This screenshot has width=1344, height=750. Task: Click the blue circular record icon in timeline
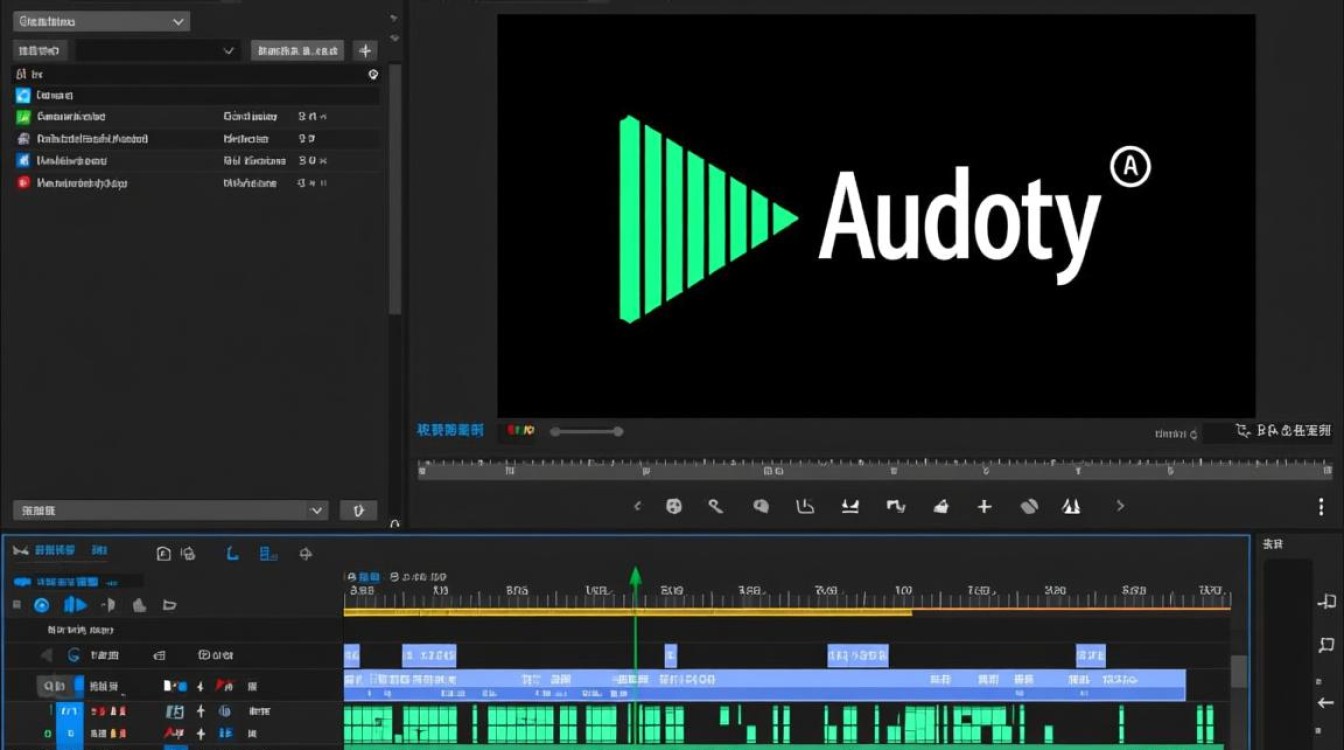[41, 605]
